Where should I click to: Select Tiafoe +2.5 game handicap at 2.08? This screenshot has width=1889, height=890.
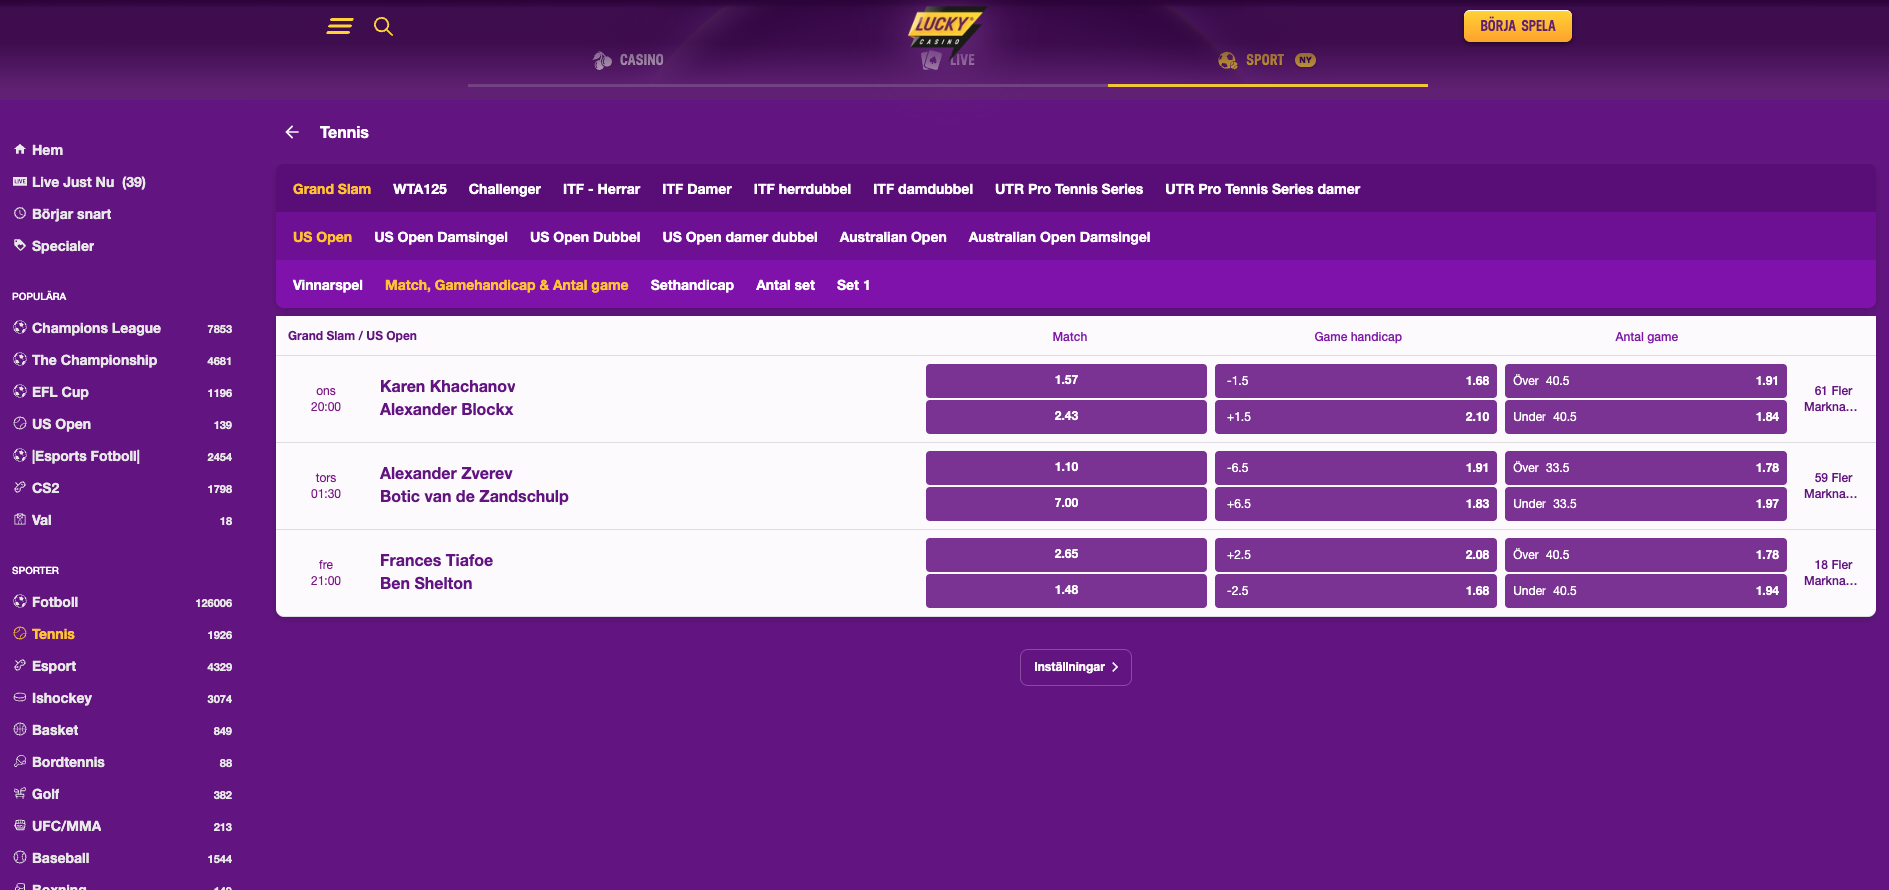[x=1356, y=555]
